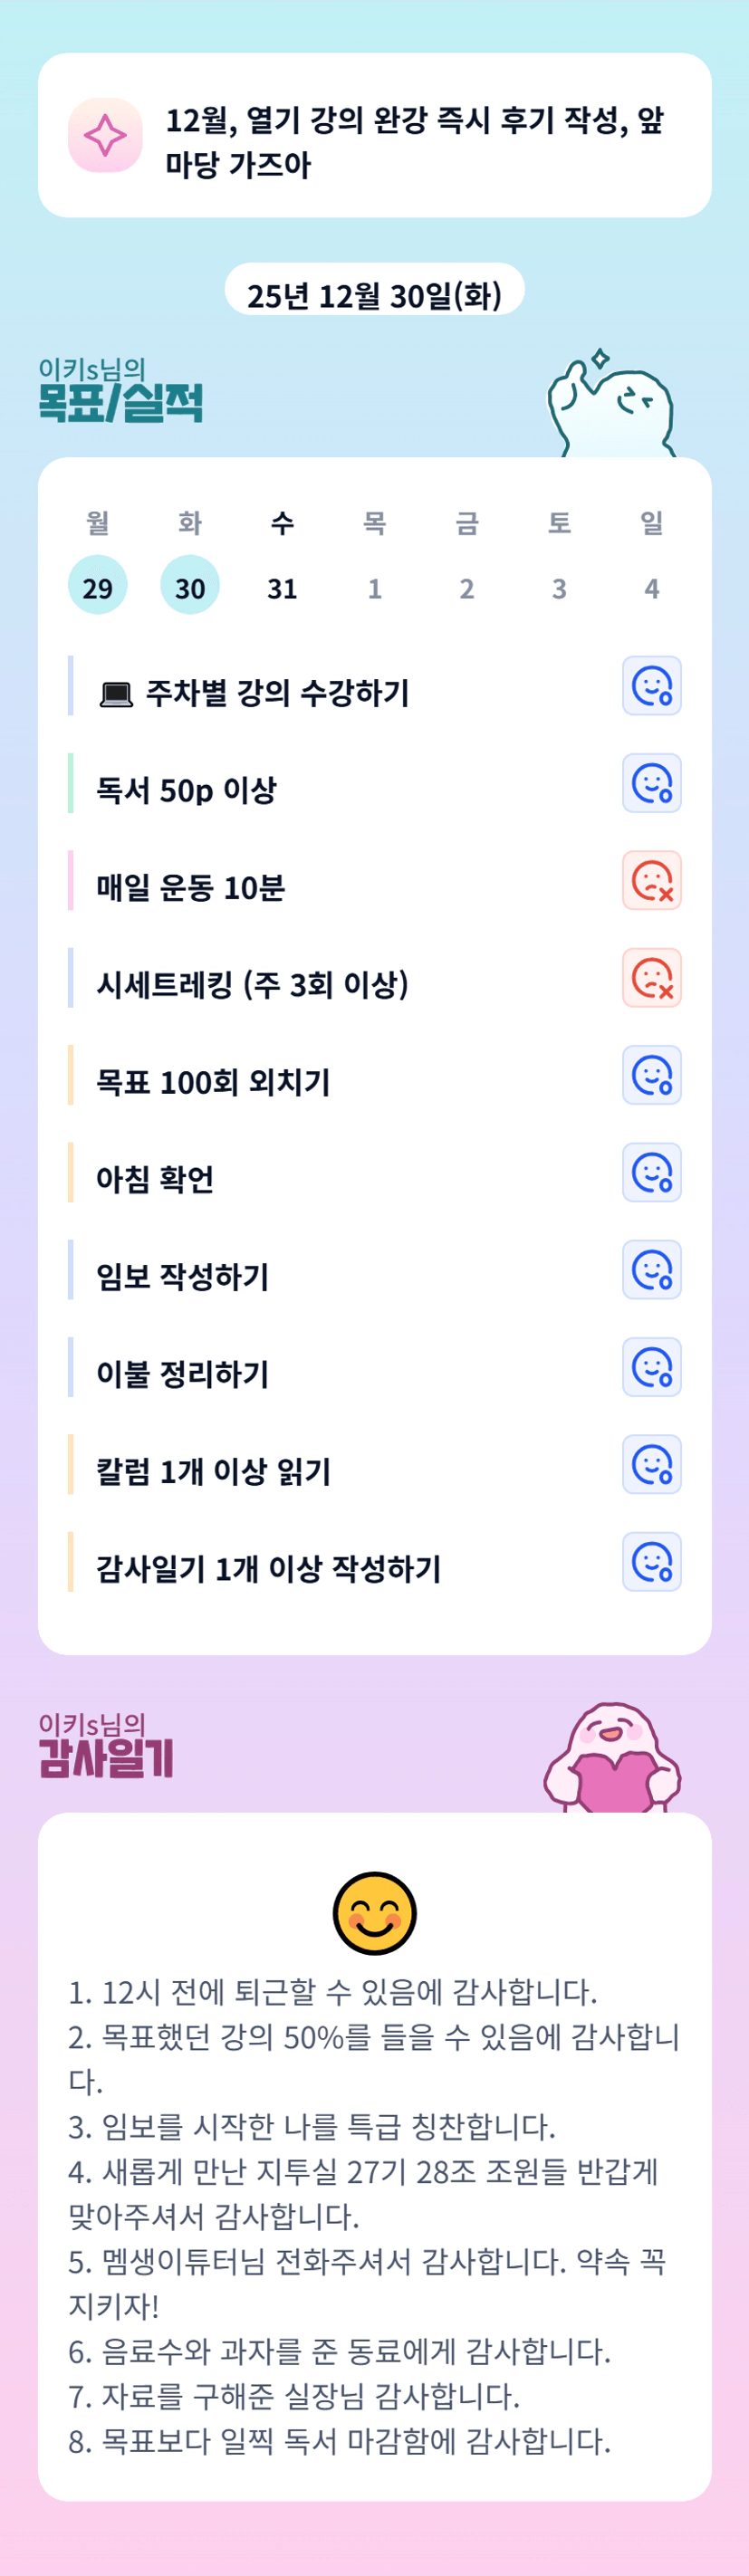The width and height of the screenshot is (749, 2576).
Task: Click smiley status icon for 주차별 강의 수강하기
Action: click(651, 686)
